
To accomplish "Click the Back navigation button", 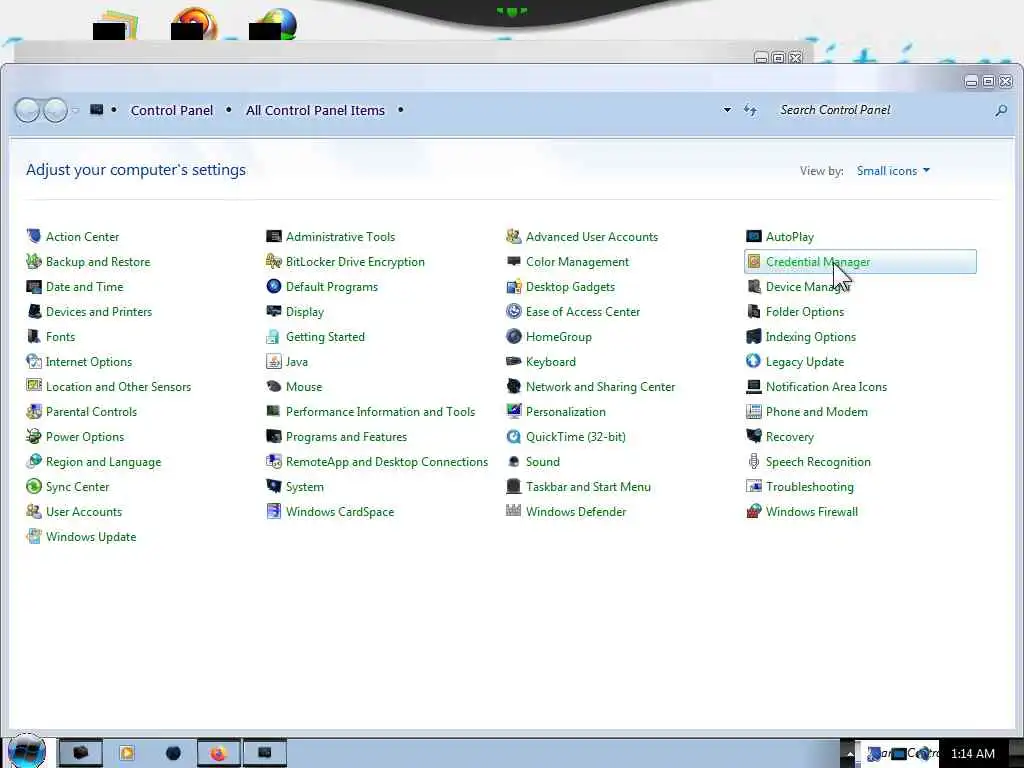I will pyautogui.click(x=27, y=110).
